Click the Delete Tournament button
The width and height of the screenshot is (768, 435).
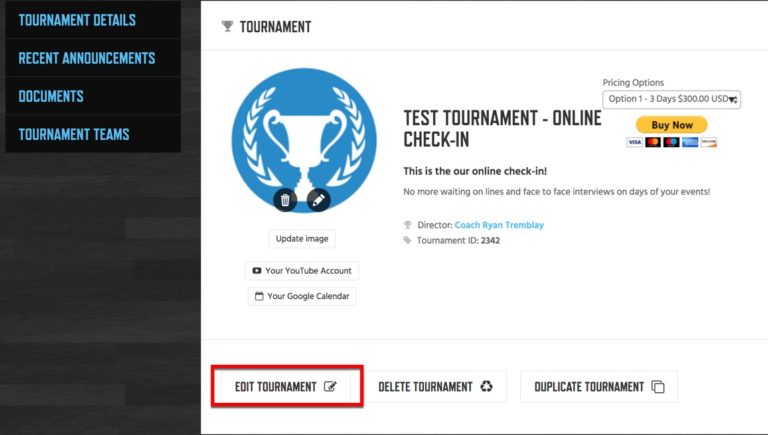point(435,387)
